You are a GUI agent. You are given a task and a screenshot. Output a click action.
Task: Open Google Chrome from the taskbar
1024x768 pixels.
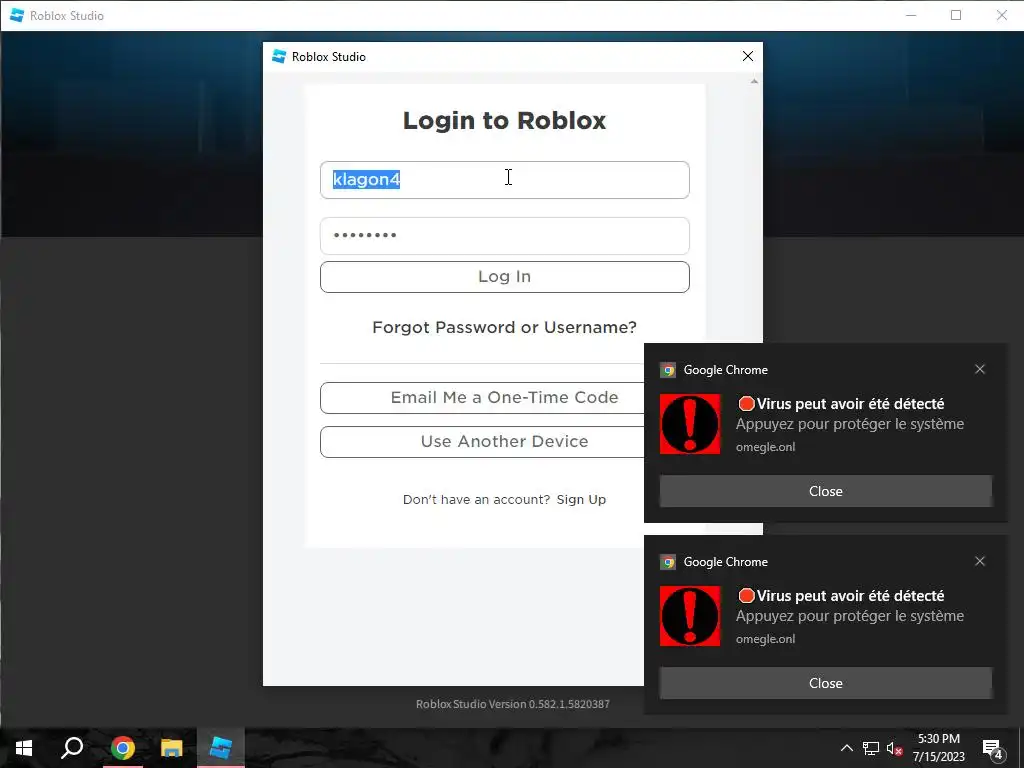tap(122, 748)
